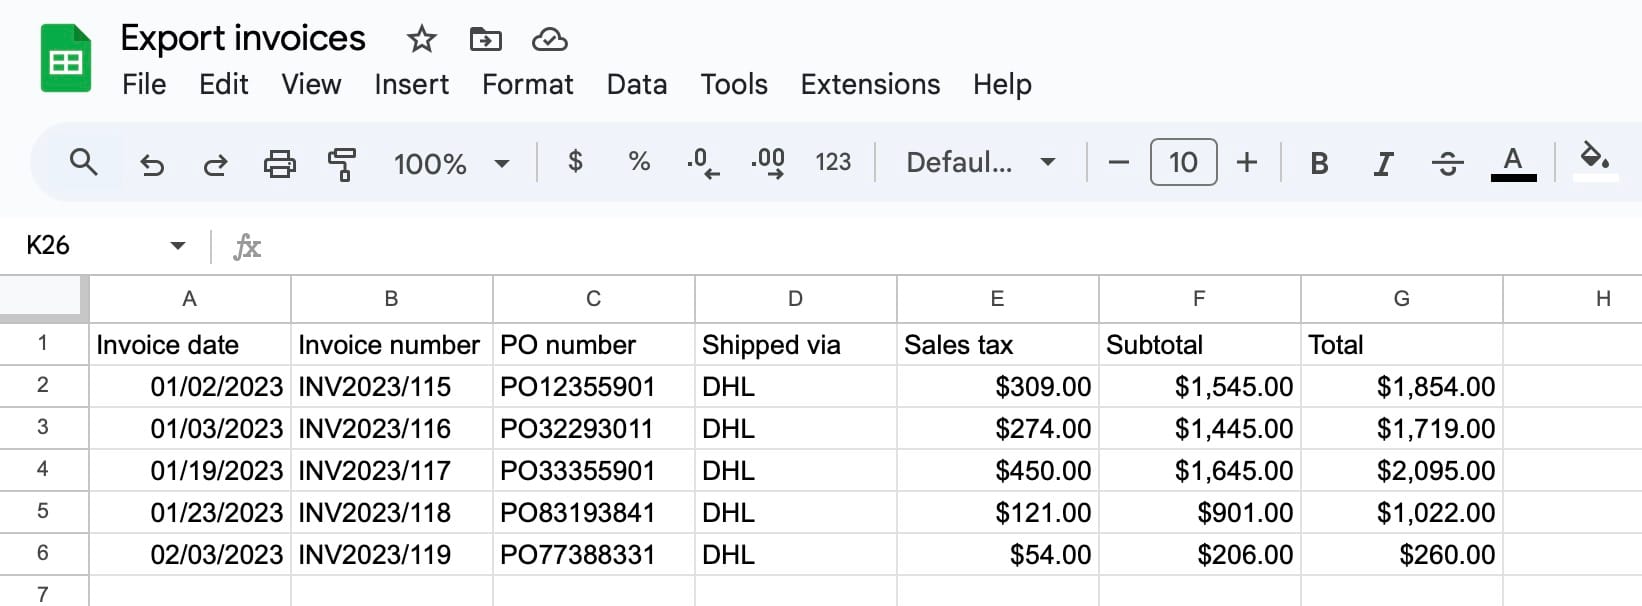Activate the paint format tool
The width and height of the screenshot is (1642, 606).
pyautogui.click(x=342, y=163)
